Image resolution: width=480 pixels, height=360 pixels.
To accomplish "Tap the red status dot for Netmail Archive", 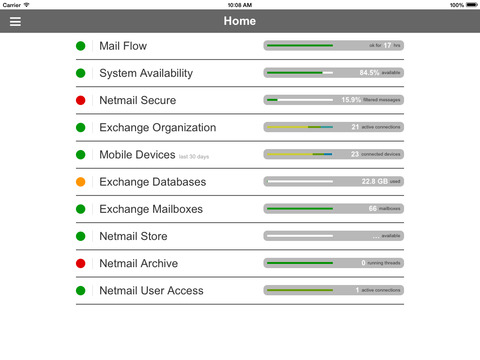I will [x=81, y=263].
